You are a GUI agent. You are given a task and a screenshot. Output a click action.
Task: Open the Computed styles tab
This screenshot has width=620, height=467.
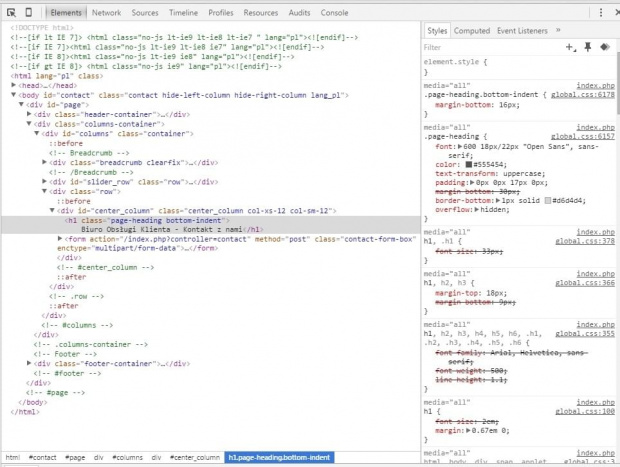tap(472, 31)
